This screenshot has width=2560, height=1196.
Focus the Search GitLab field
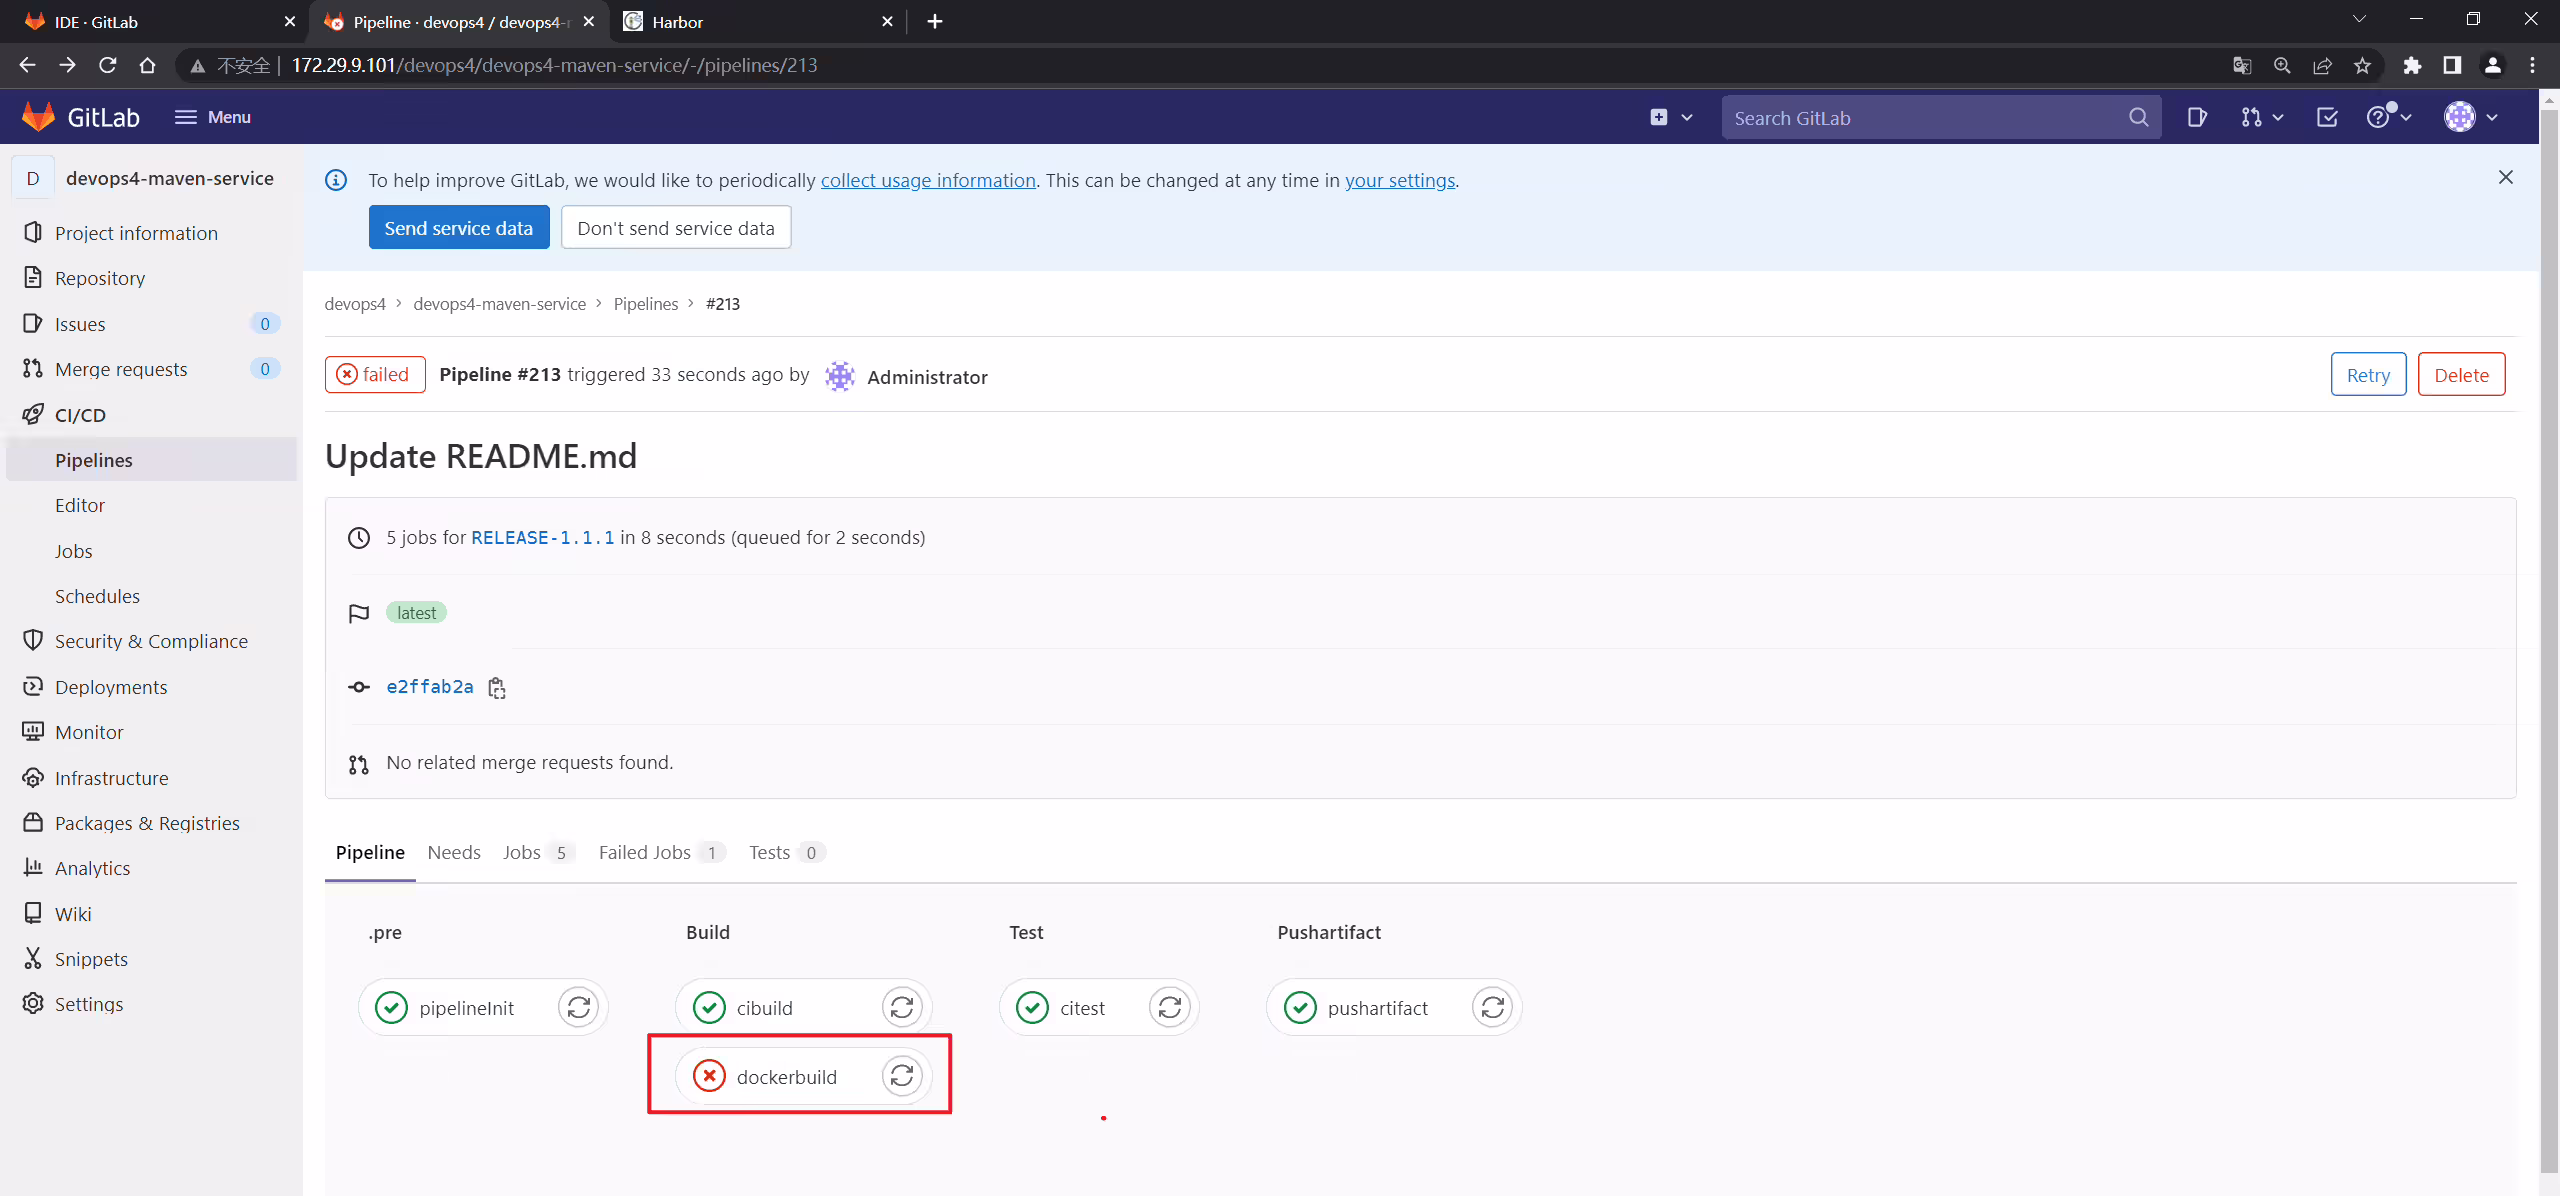pyautogui.click(x=1940, y=118)
